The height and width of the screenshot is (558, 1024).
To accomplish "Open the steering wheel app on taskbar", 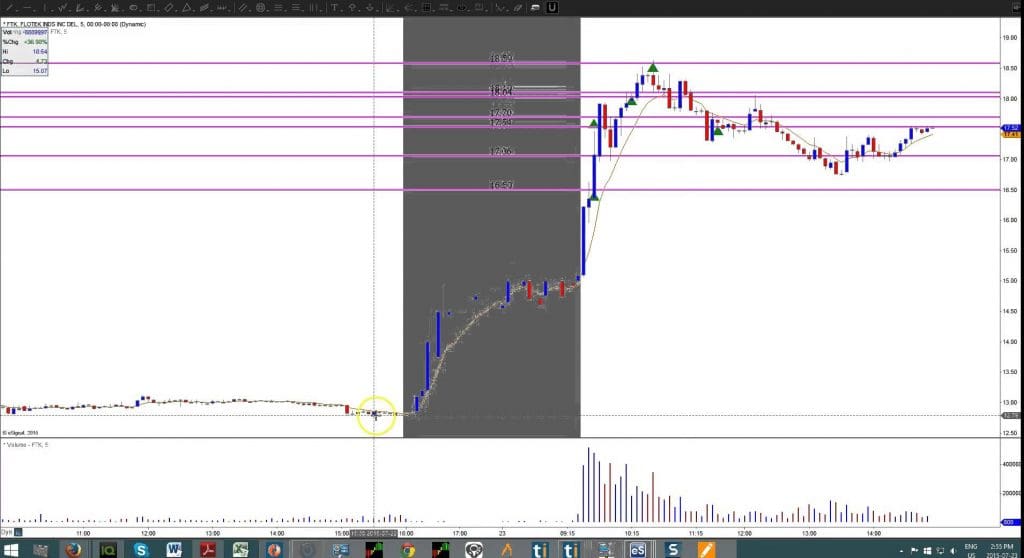I will pos(474,550).
